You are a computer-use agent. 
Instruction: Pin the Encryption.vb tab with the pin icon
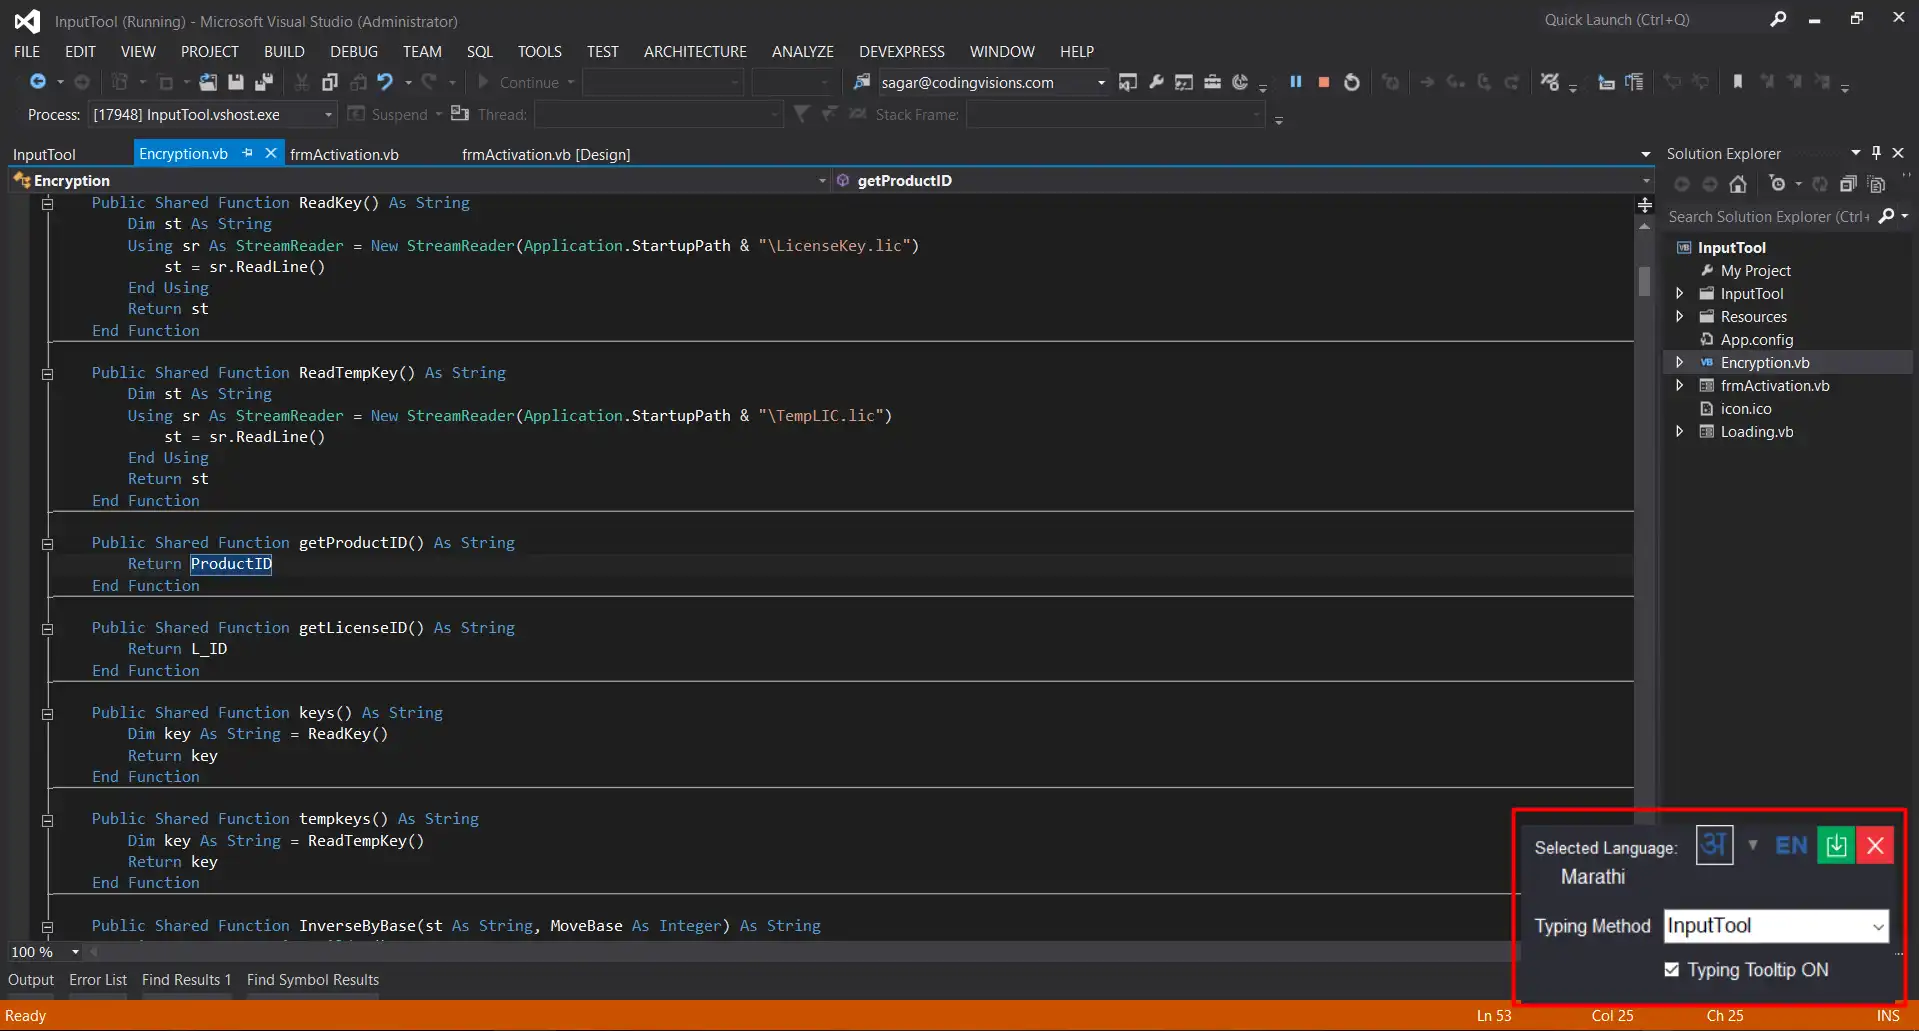[x=248, y=153]
